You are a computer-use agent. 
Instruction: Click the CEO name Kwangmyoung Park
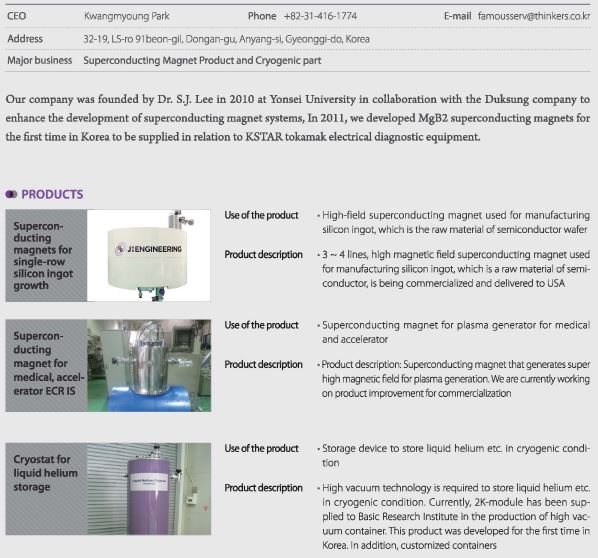tap(127, 16)
